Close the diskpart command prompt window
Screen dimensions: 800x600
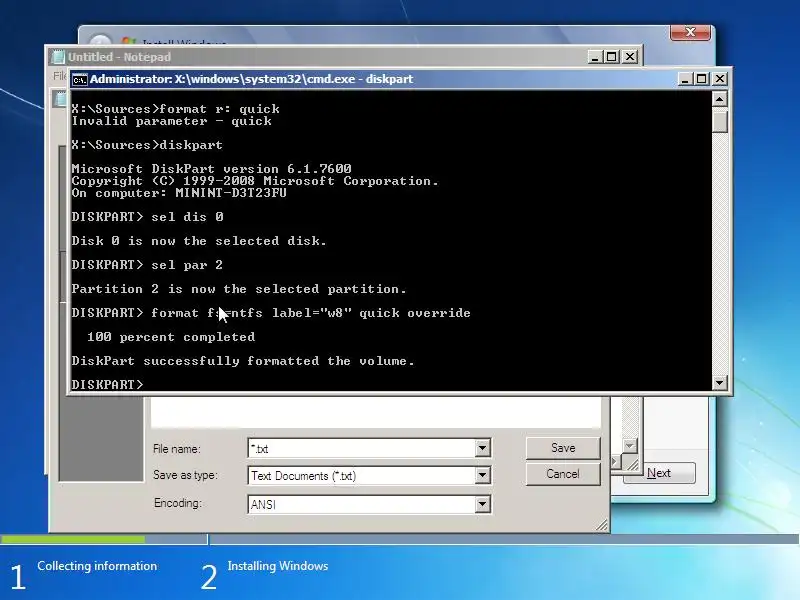[x=719, y=79]
